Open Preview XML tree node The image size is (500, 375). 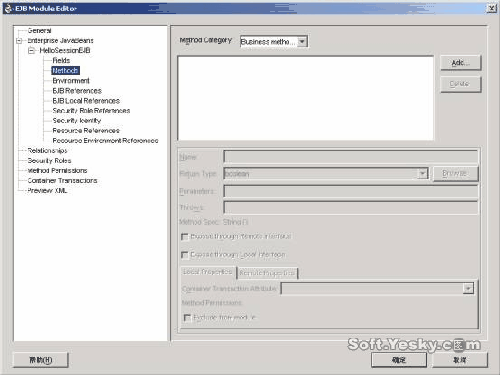(47, 191)
